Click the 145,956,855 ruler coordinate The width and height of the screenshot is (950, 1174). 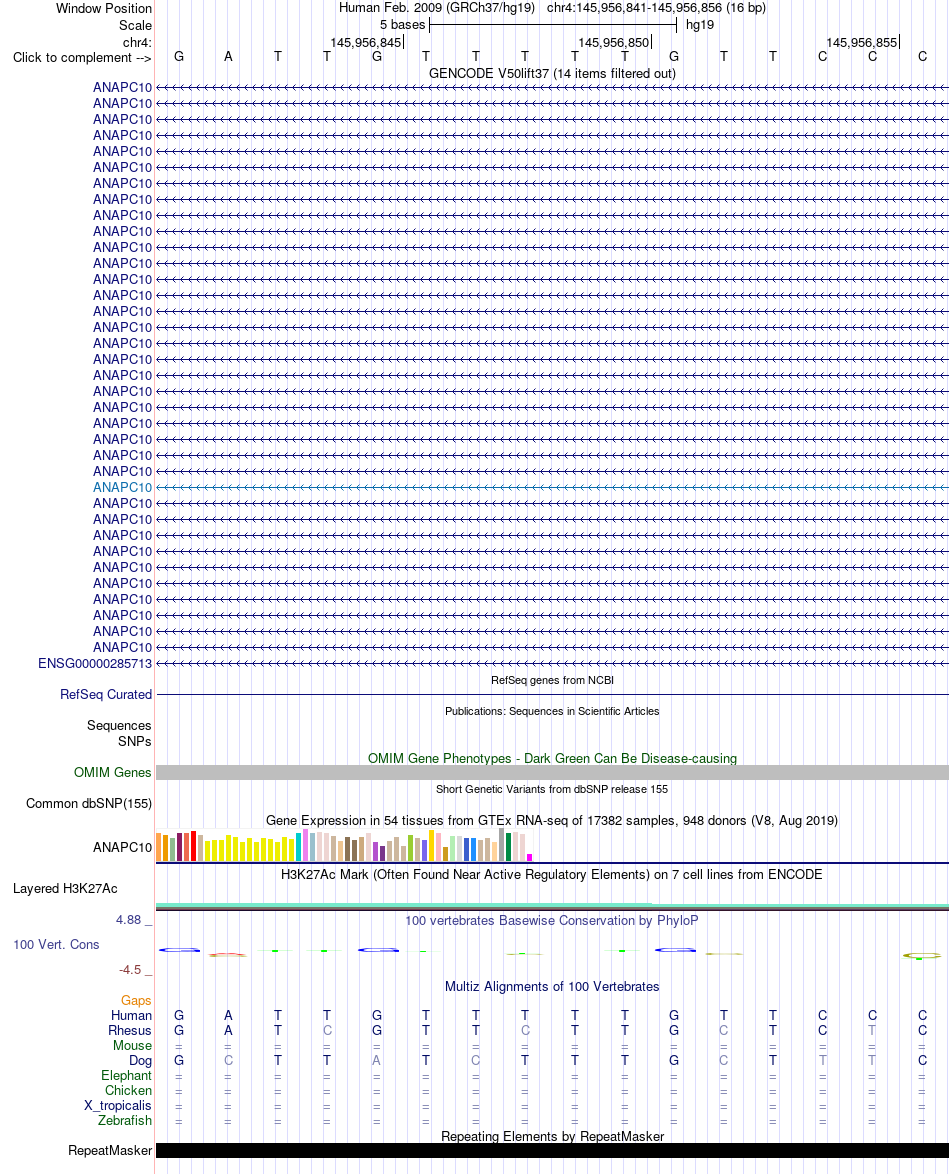pyautogui.click(x=862, y=43)
